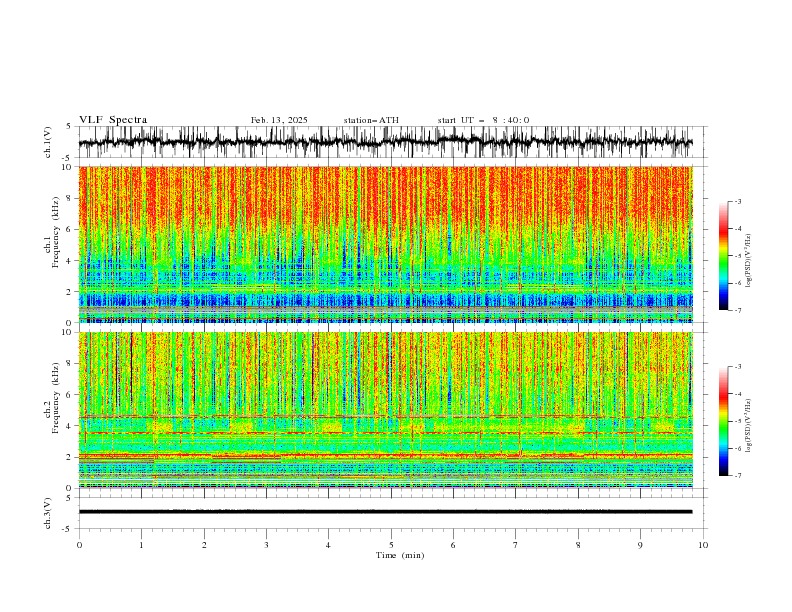
Task: Click the ch.2 spectrogram panel
Action: click(385, 410)
